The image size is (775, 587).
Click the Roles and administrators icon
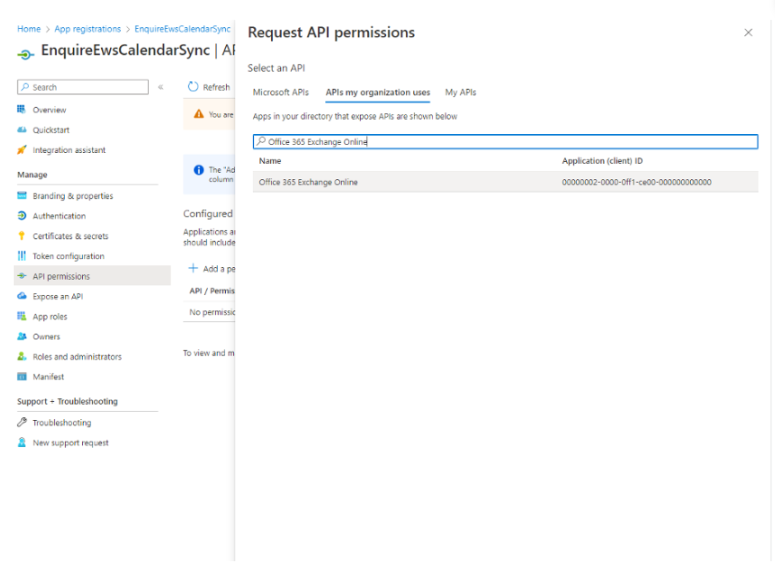pyautogui.click(x=22, y=356)
